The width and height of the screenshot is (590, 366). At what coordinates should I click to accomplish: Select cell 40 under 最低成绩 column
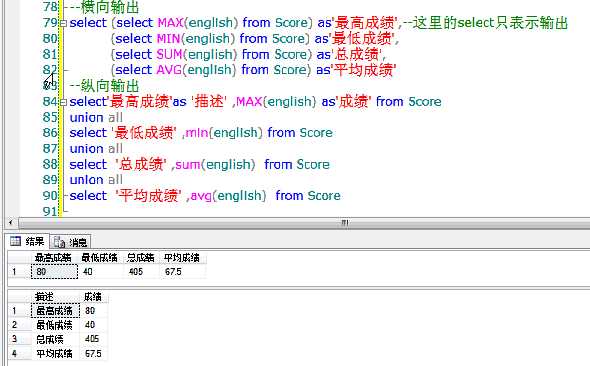point(100,272)
